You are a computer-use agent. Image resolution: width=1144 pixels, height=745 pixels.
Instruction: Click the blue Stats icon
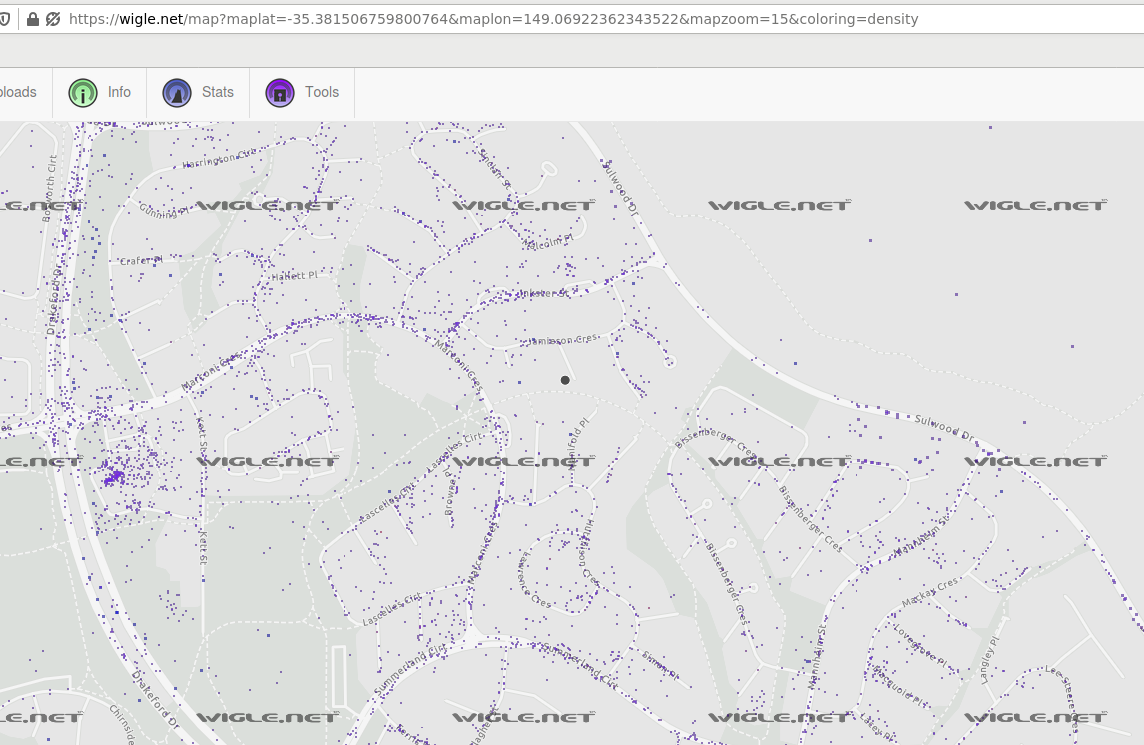tap(177, 93)
